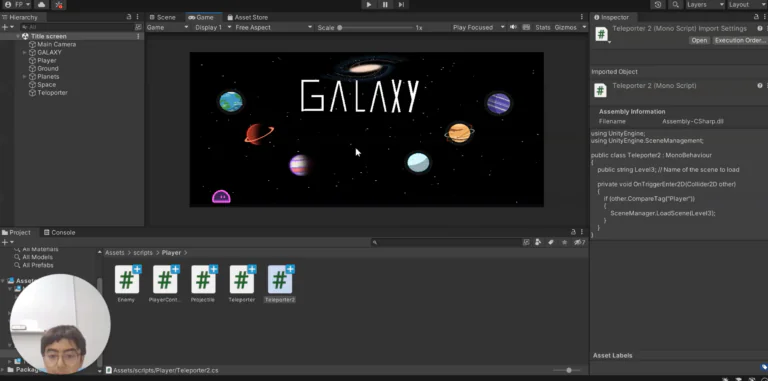Click the Hierarchy search field
768x381 pixels.
point(77,27)
